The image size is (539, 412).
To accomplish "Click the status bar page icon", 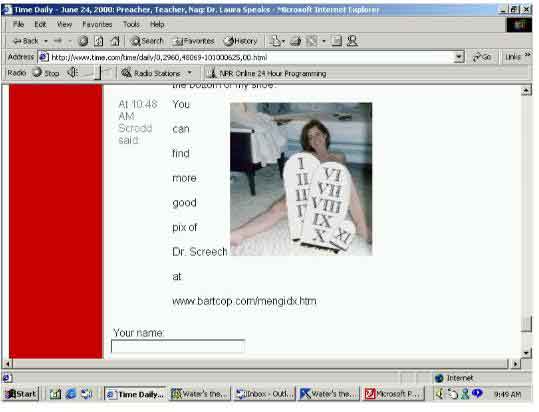I will pos(7,378).
